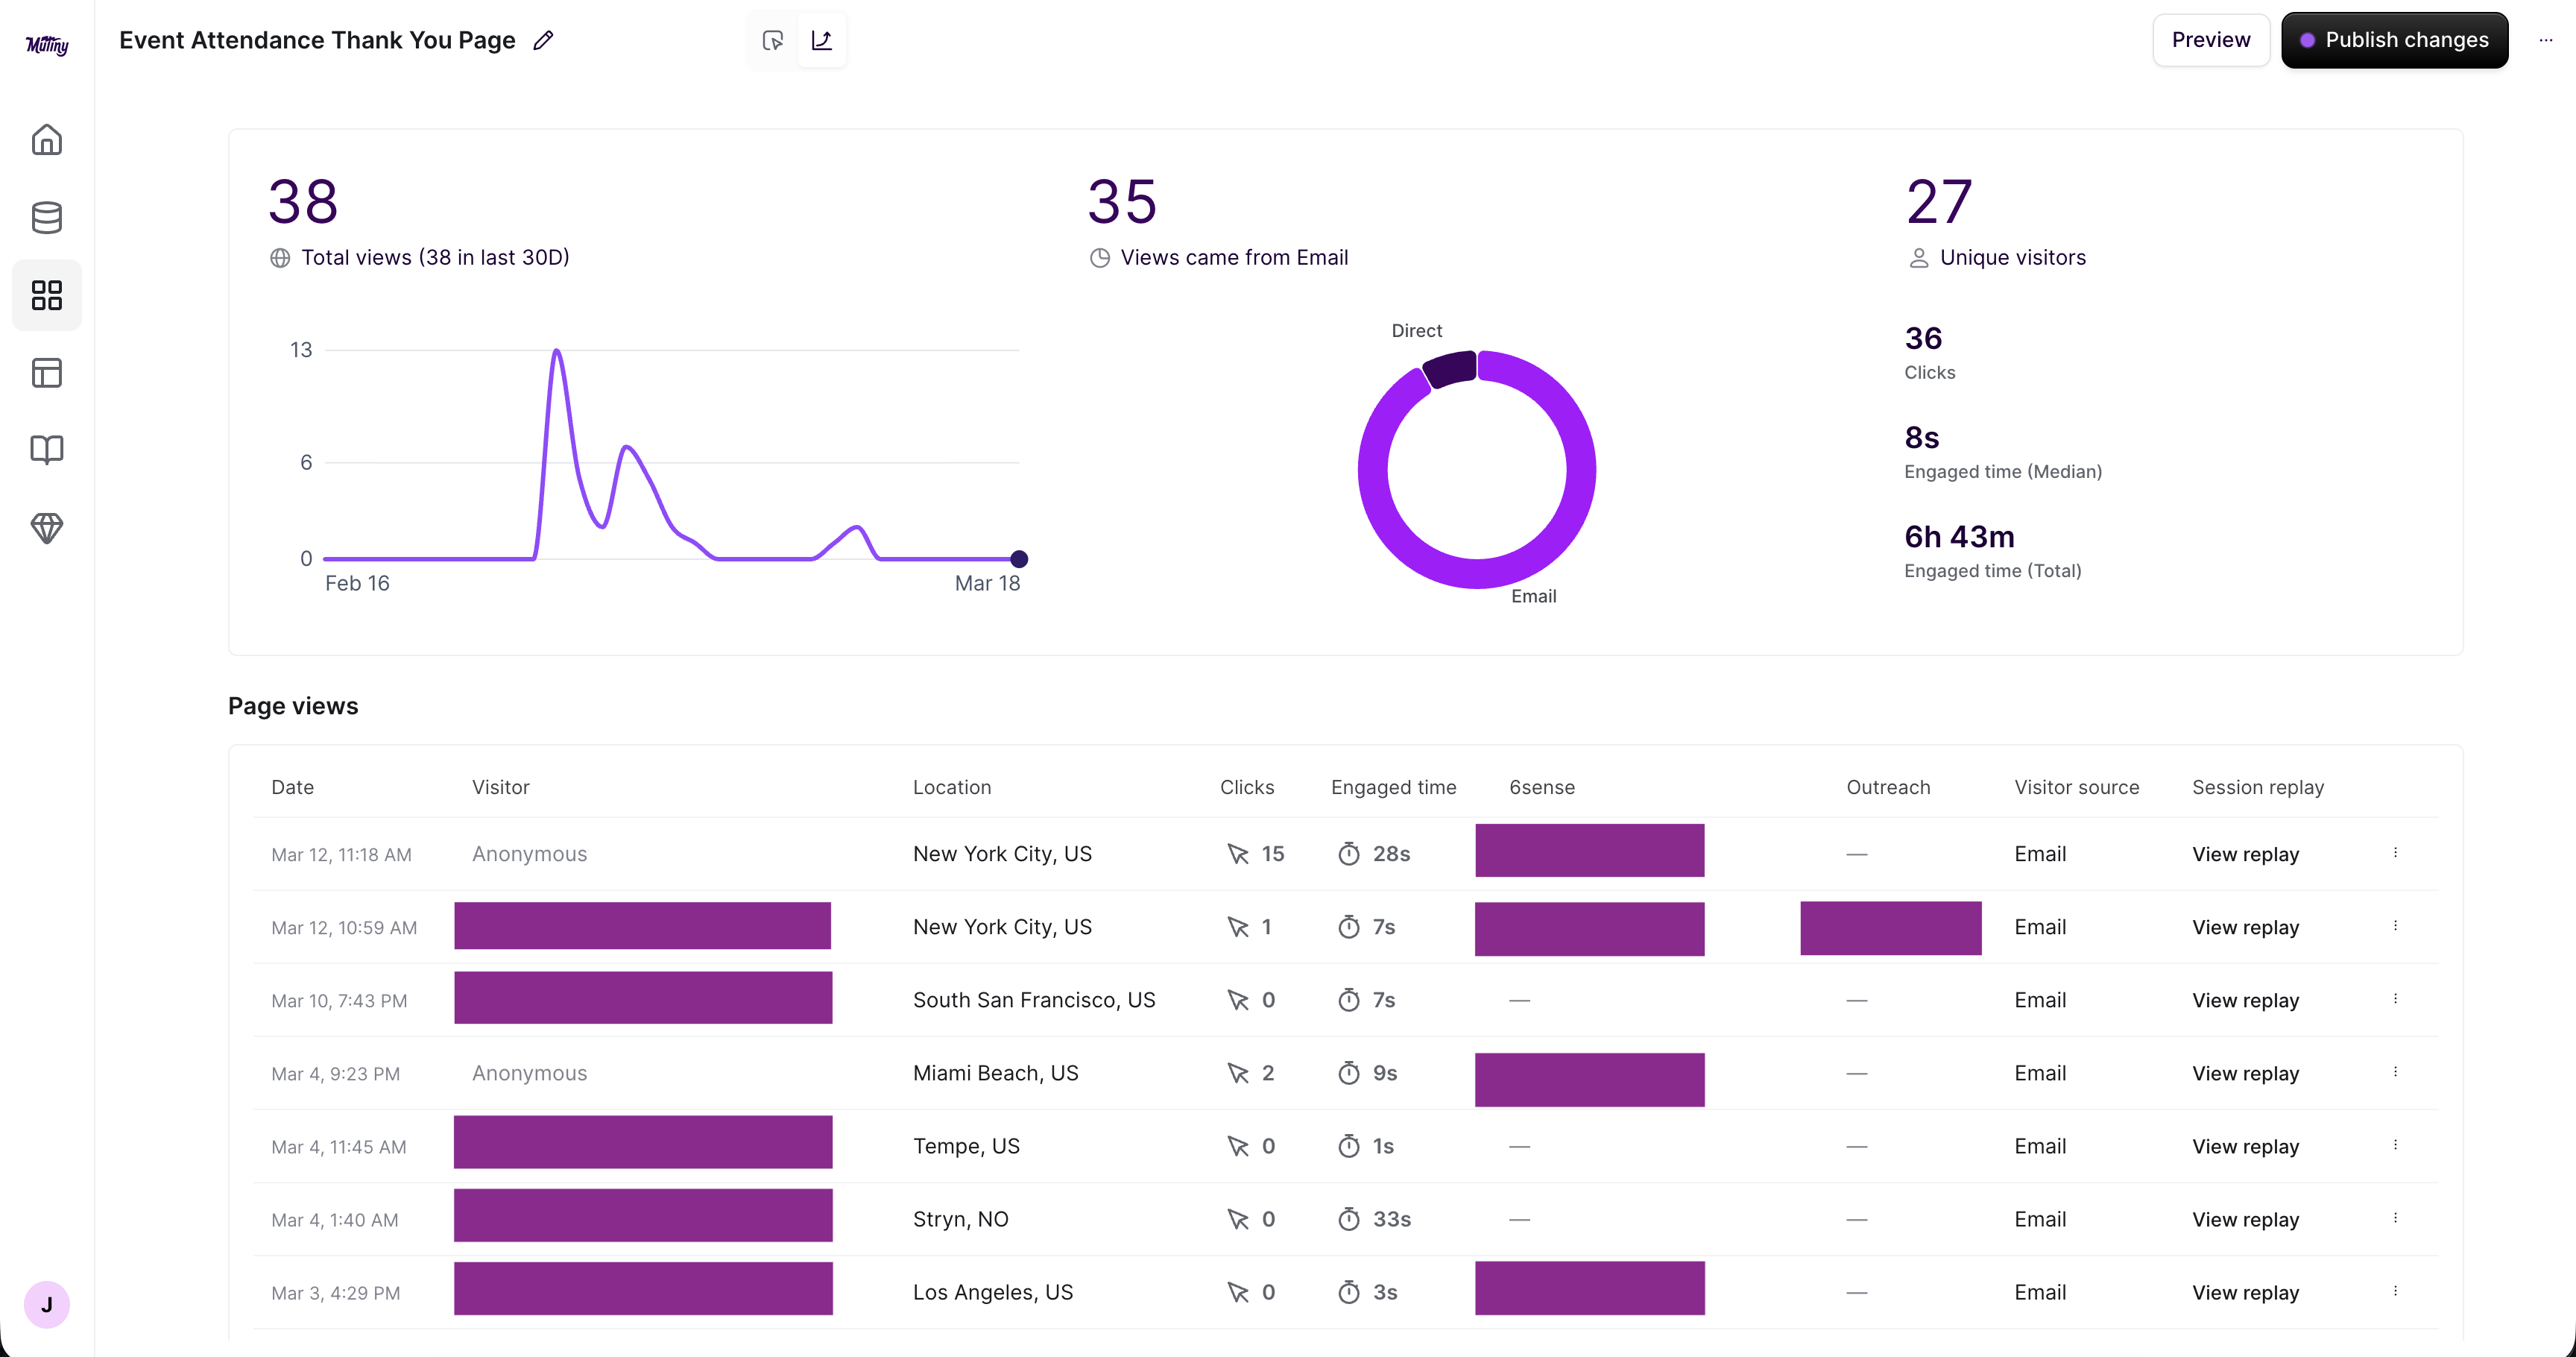Image resolution: width=2576 pixels, height=1357 pixels.
Task: Open the diamond gem icon in the sidebar
Action: click(47, 527)
